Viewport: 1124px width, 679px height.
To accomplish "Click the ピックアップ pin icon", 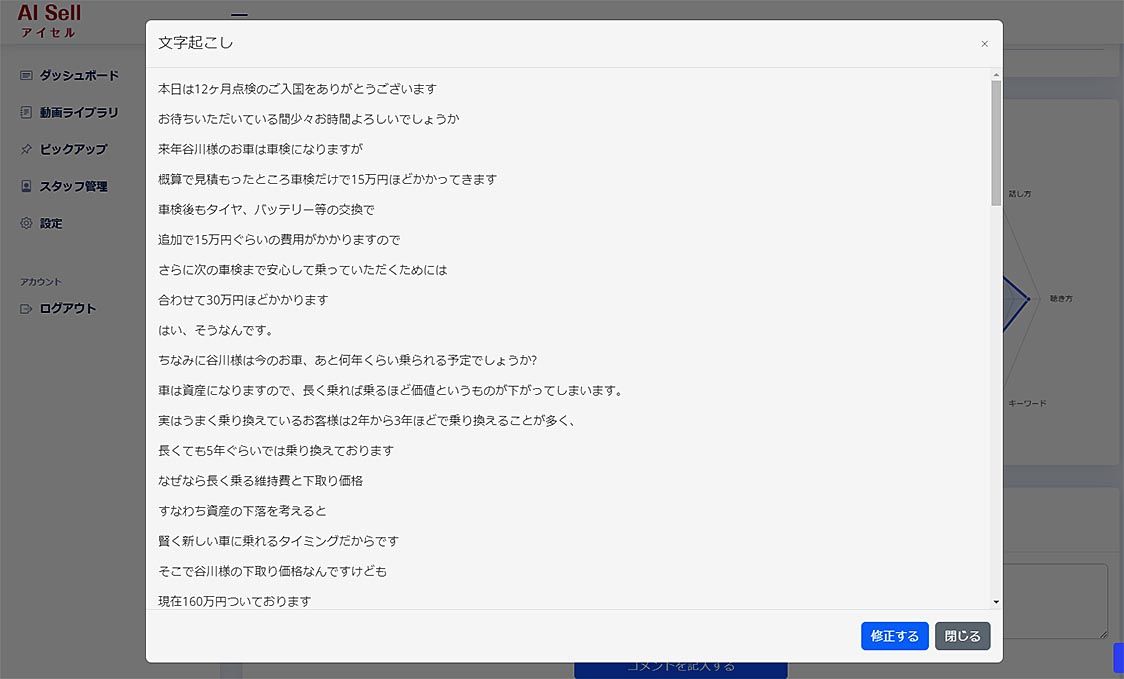I will click(x=27, y=149).
